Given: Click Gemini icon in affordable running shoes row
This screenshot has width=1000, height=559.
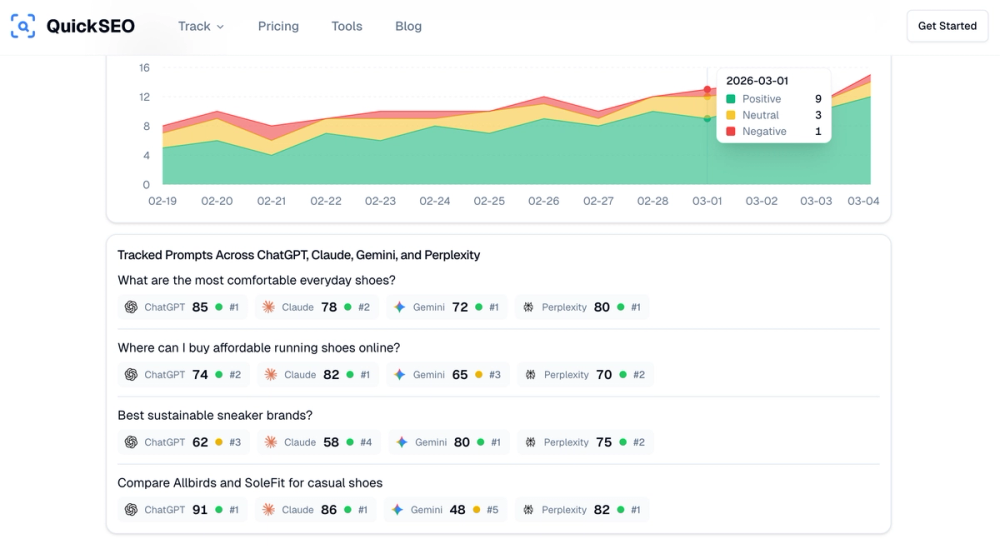Looking at the screenshot, I should (x=399, y=375).
